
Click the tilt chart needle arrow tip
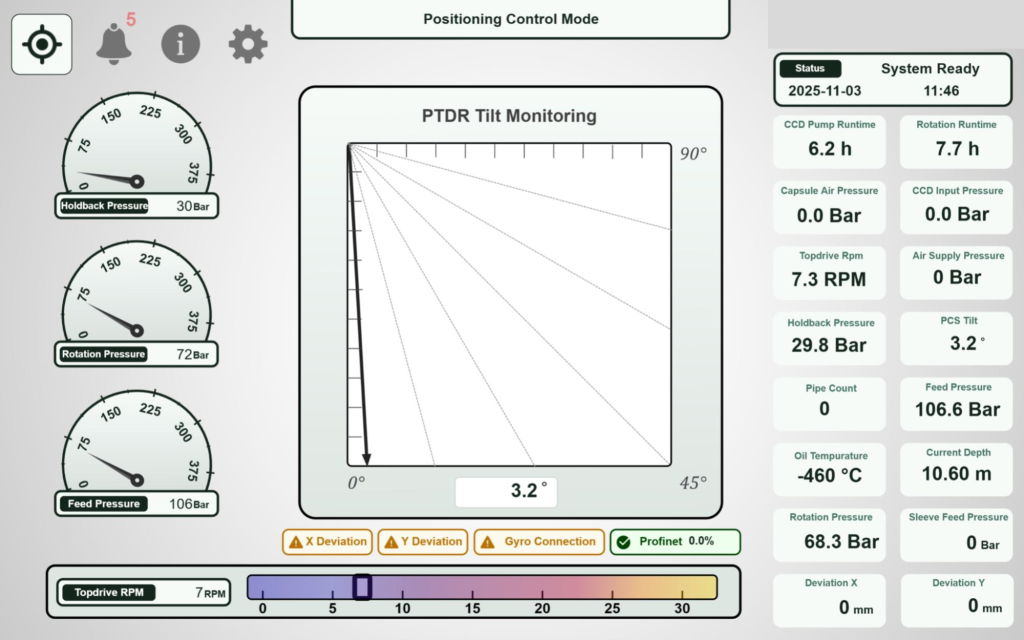tap(366, 460)
